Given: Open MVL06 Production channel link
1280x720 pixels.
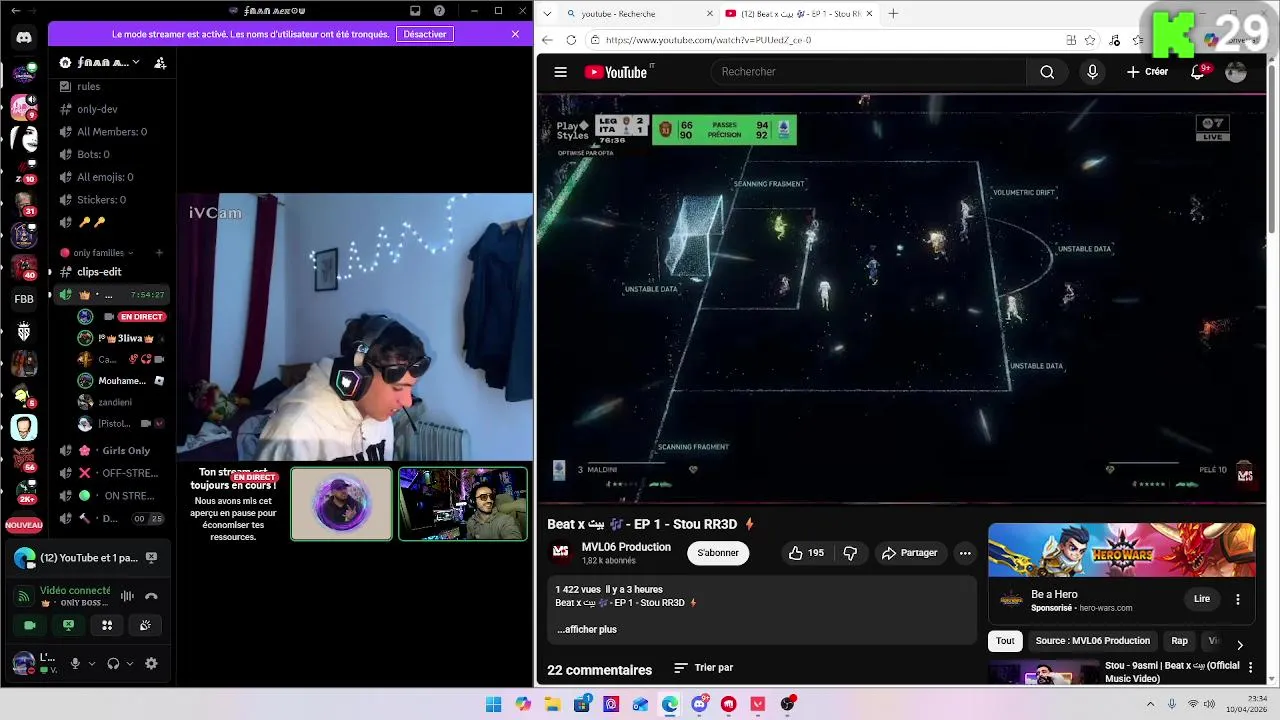Looking at the screenshot, I should [626, 547].
